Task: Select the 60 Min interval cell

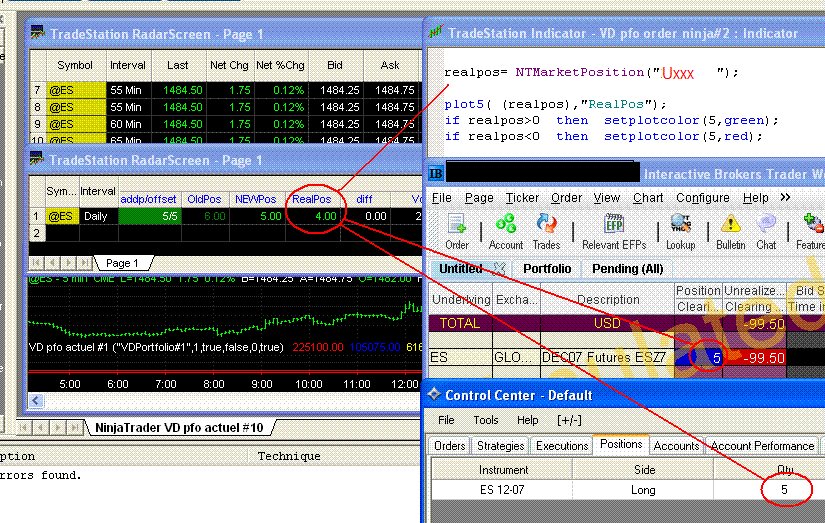Action: tap(128, 124)
